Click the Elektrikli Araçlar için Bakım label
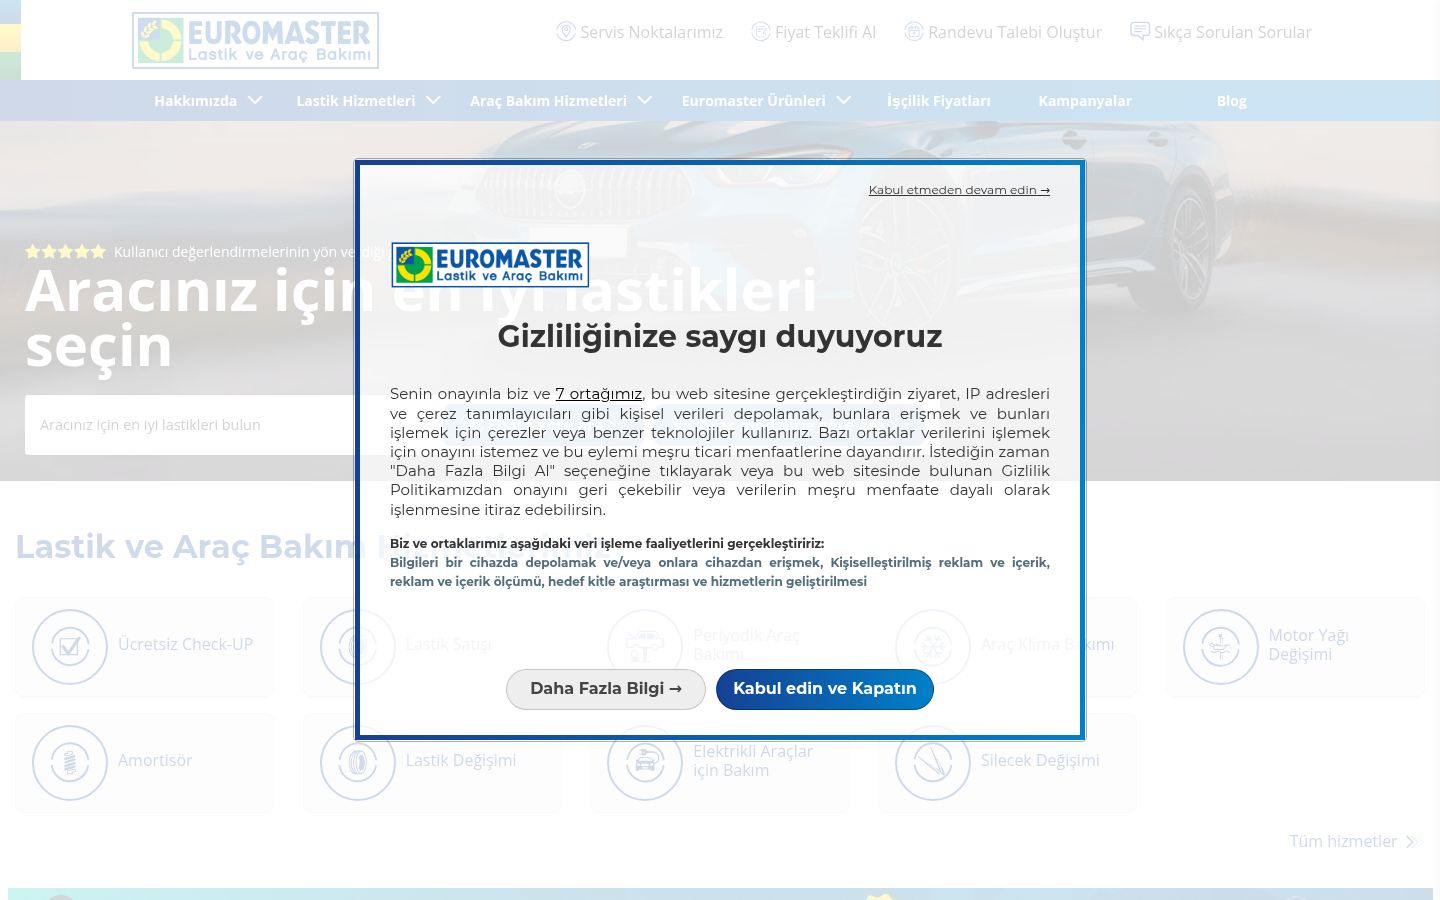 click(x=753, y=761)
